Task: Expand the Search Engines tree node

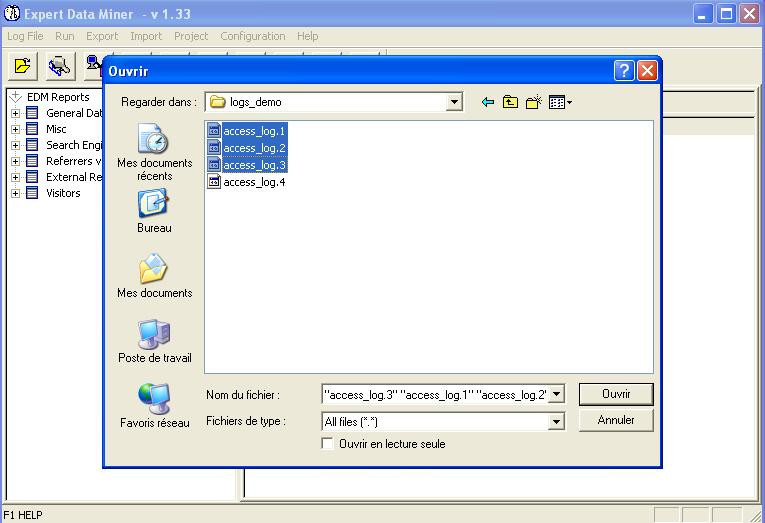Action: pyautogui.click(x=16, y=145)
